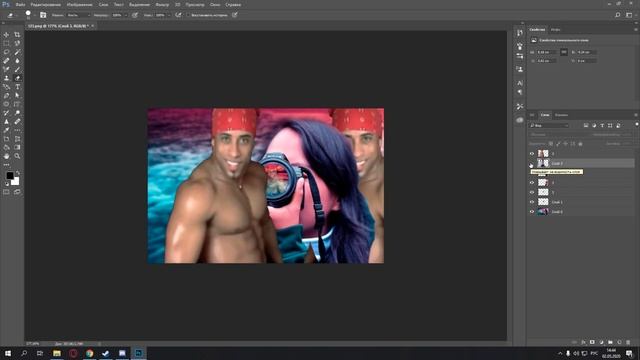The height and width of the screenshot is (360, 640).
Task: Click the add layer style fx button
Action: pos(583,342)
